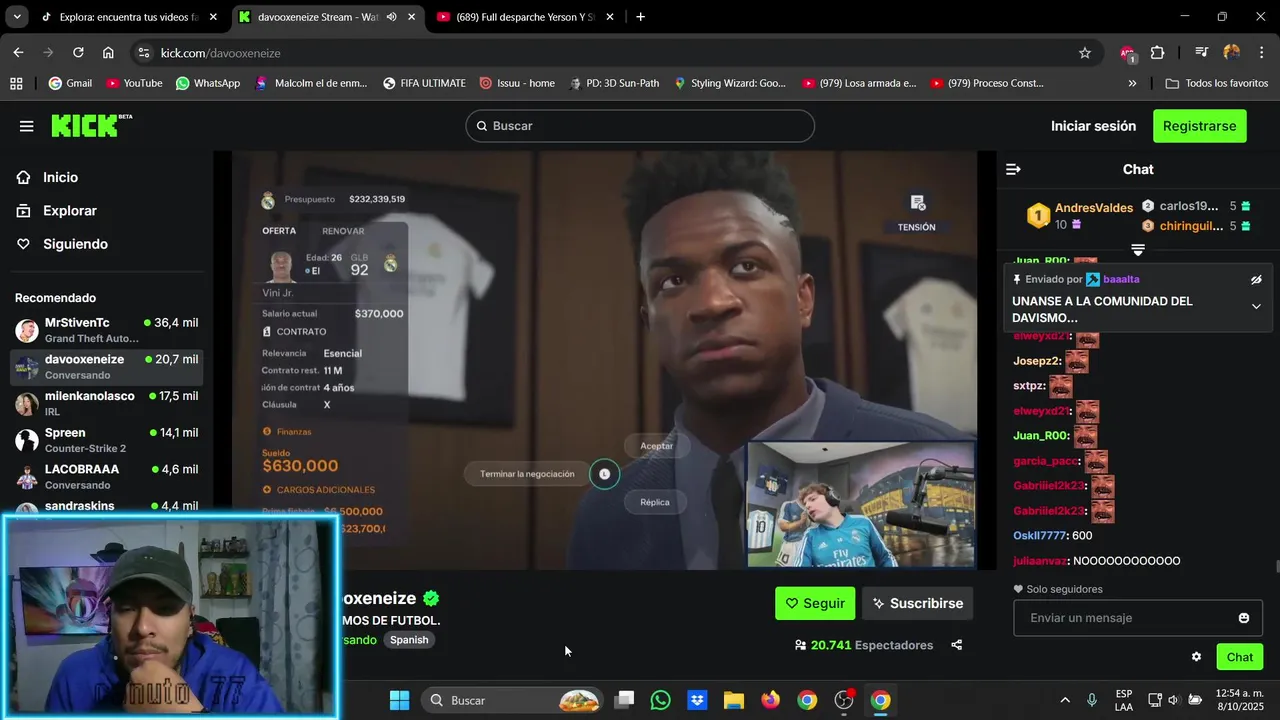
Task: Close the davooxeneize Stream tab
Action: 410,17
